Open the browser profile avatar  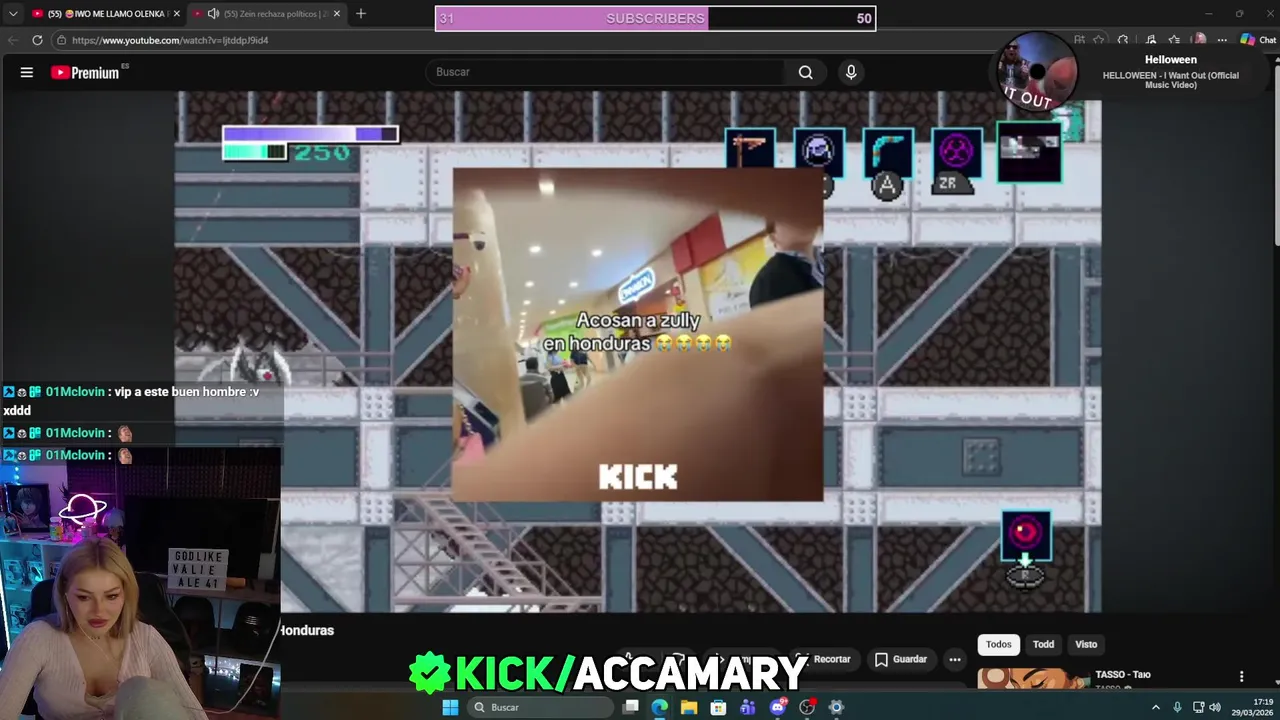pos(1199,40)
